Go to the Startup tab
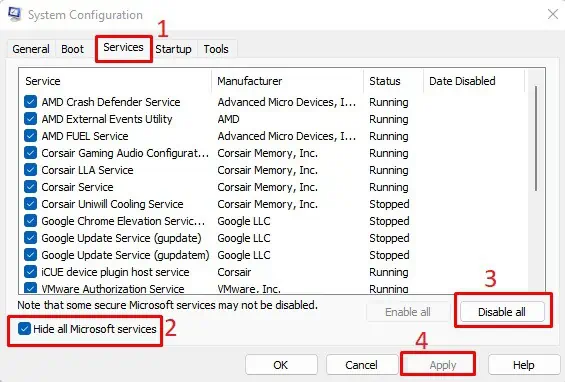The width and height of the screenshot is (565, 382). pyautogui.click(x=173, y=49)
